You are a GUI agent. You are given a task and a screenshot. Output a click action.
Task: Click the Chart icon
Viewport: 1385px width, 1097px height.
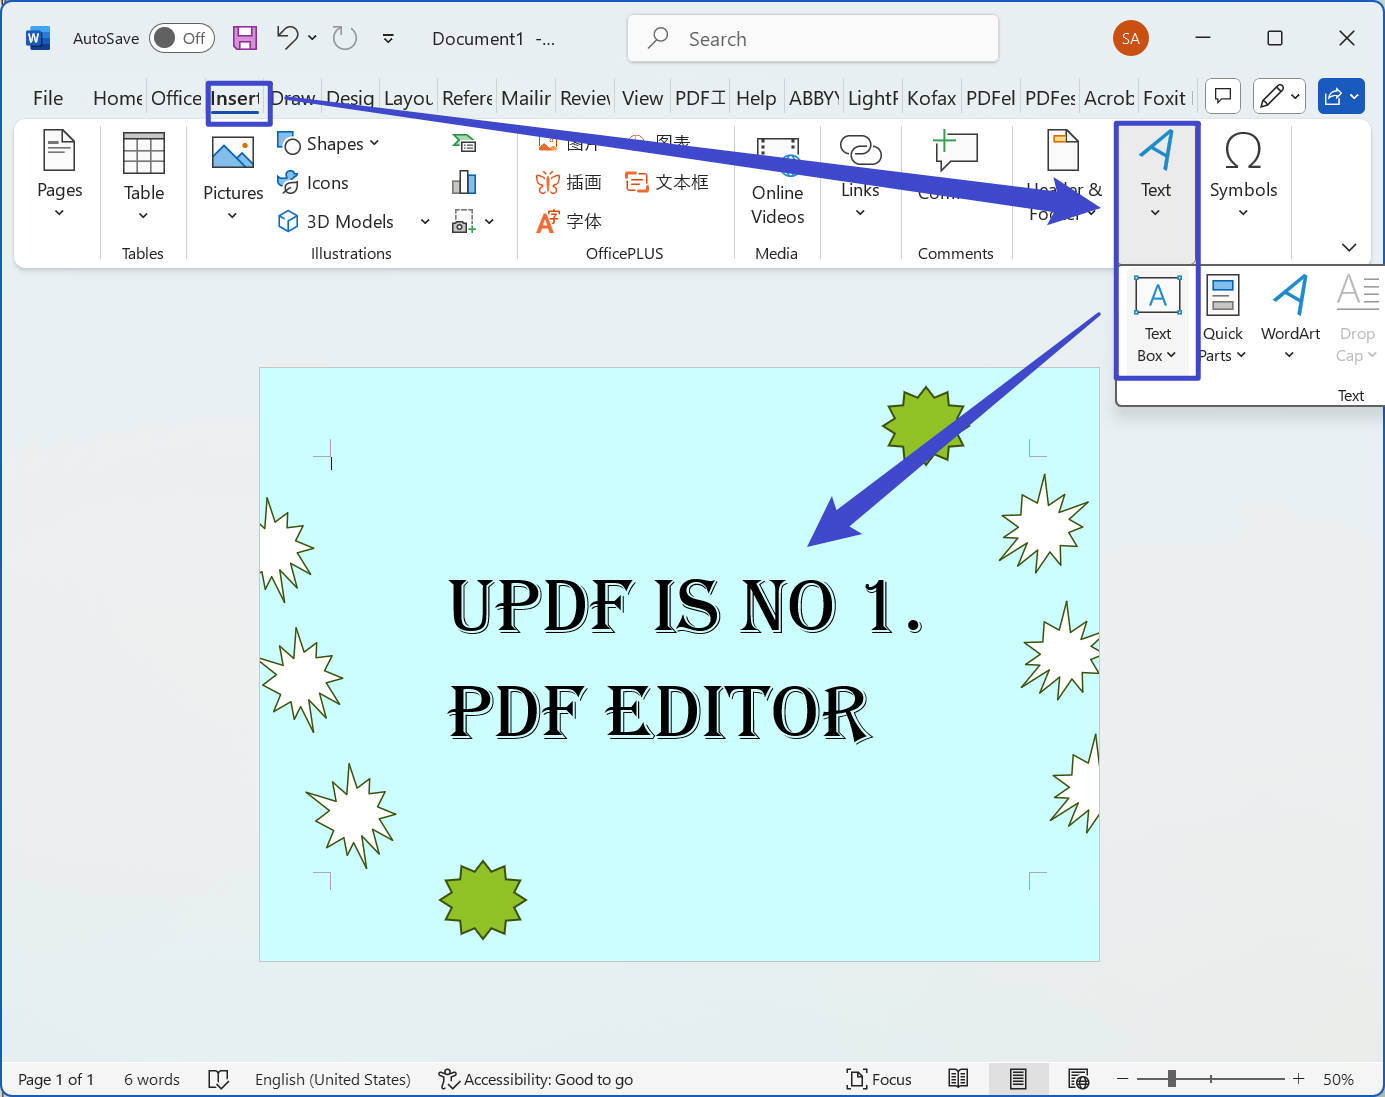tap(464, 182)
